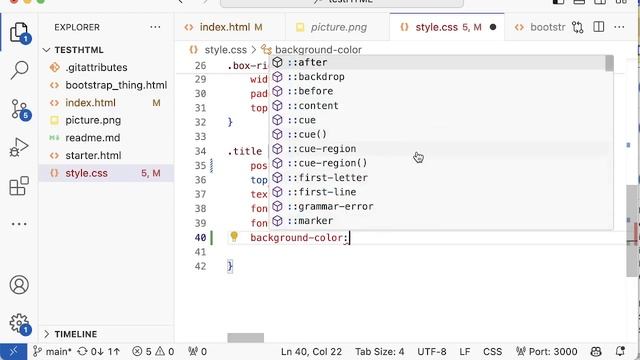The height and width of the screenshot is (360, 640).
Task: Switch to the bootstrap tab
Action: 539,27
